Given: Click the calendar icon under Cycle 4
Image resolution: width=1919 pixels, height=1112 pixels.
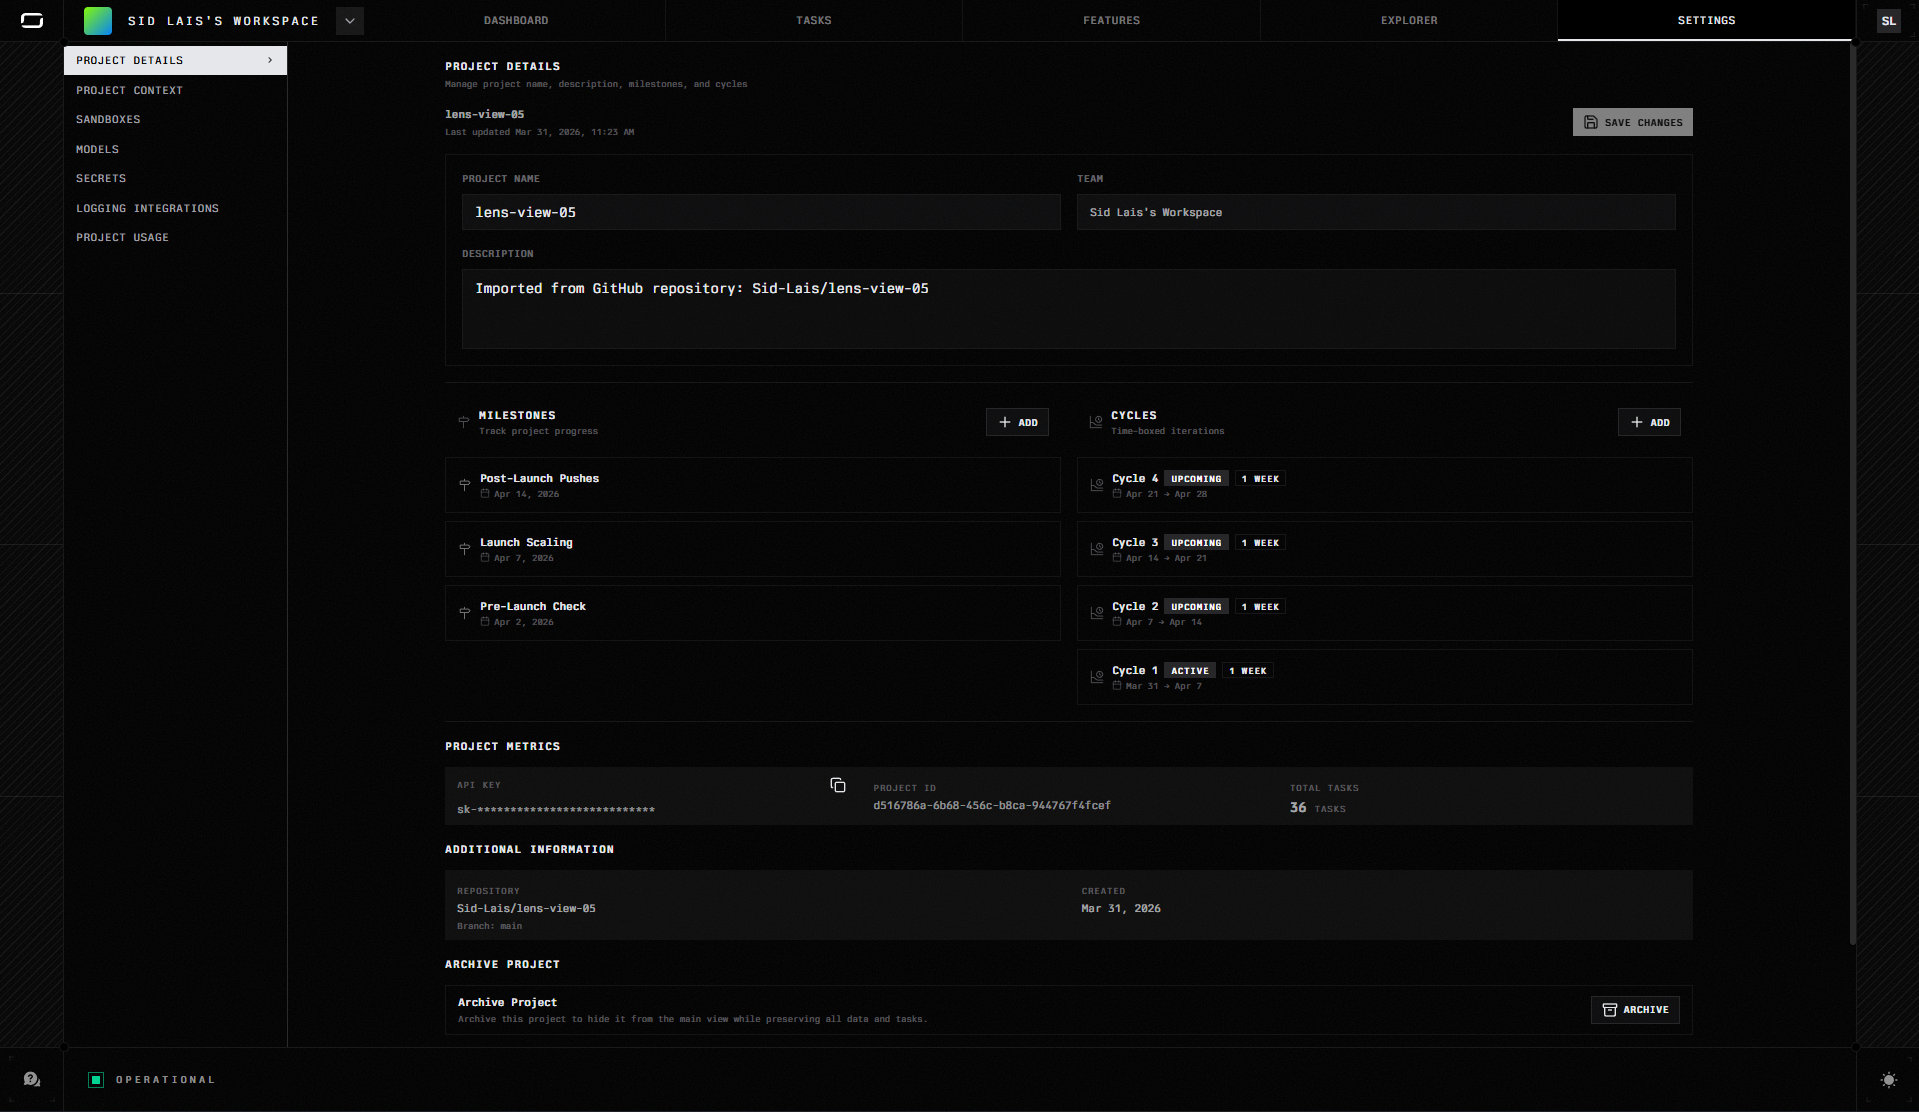Looking at the screenshot, I should tap(1117, 494).
